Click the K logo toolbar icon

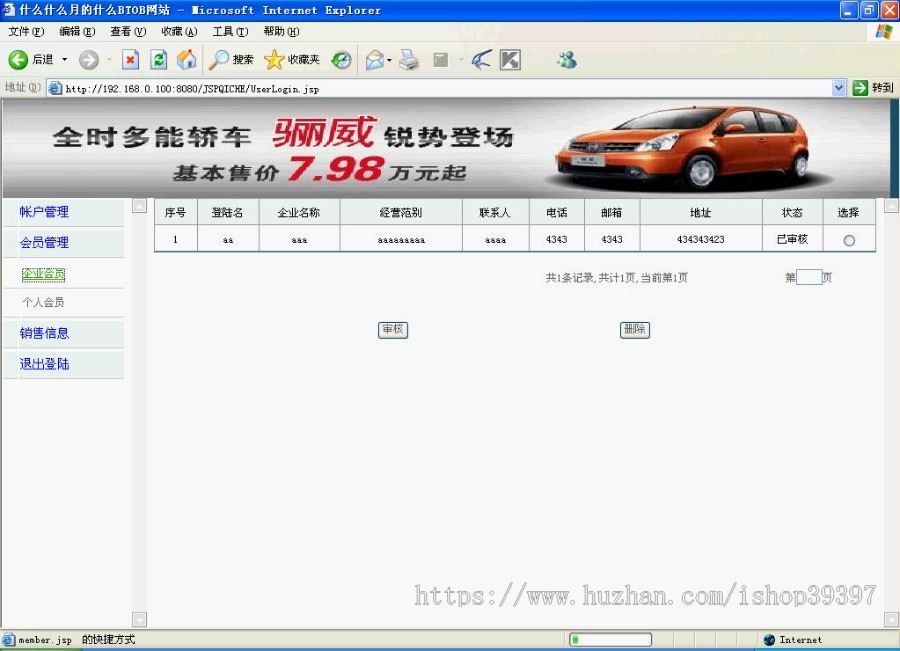point(510,60)
